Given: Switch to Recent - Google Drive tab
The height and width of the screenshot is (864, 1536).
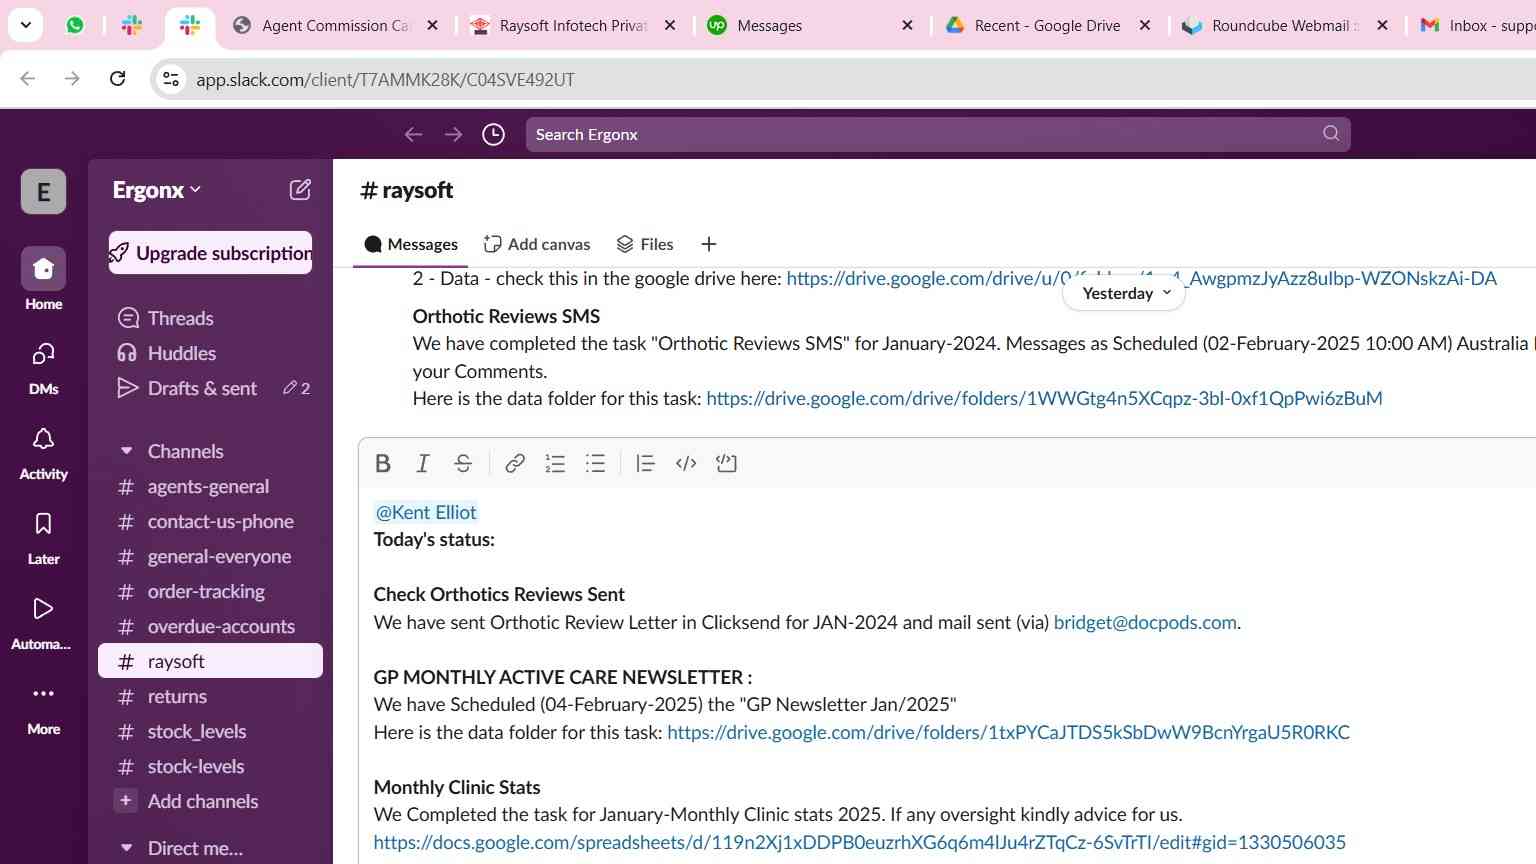Looking at the screenshot, I should pos(1048,25).
